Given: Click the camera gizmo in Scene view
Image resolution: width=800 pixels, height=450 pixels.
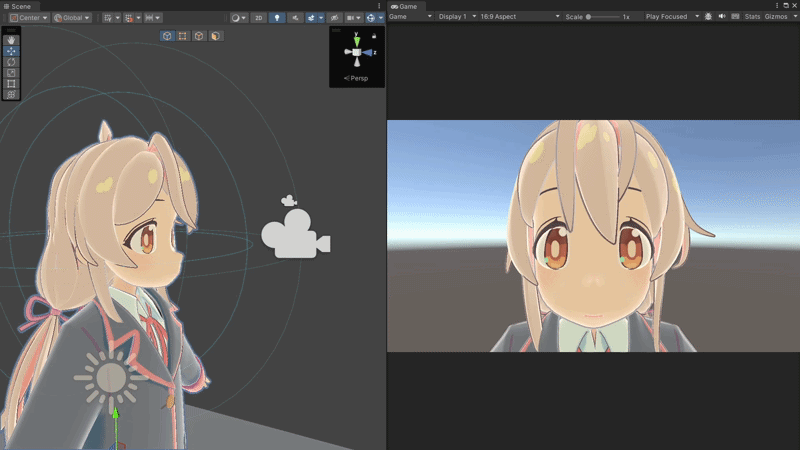Looking at the screenshot, I should click(x=295, y=234).
